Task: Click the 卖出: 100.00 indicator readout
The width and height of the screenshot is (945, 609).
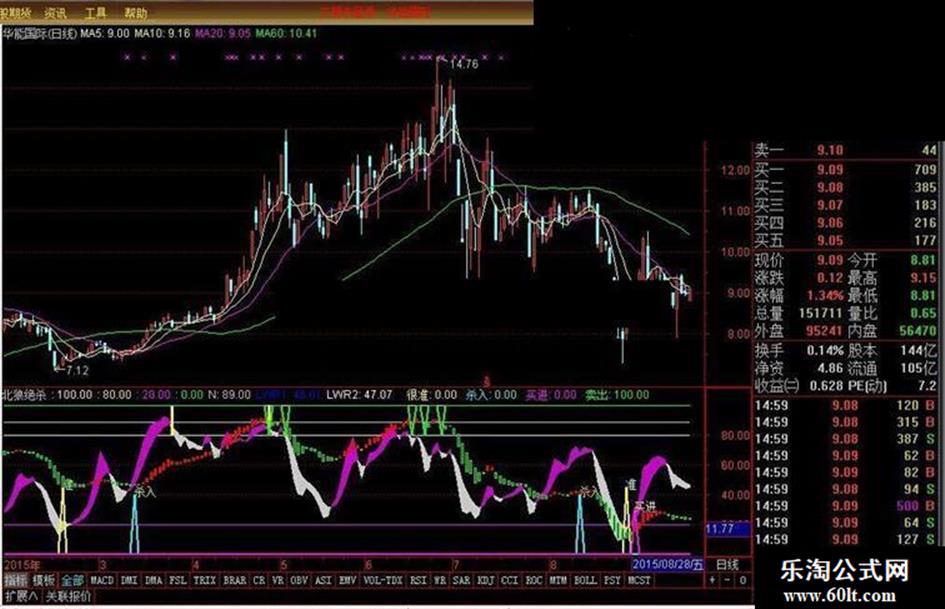Action: [617, 395]
